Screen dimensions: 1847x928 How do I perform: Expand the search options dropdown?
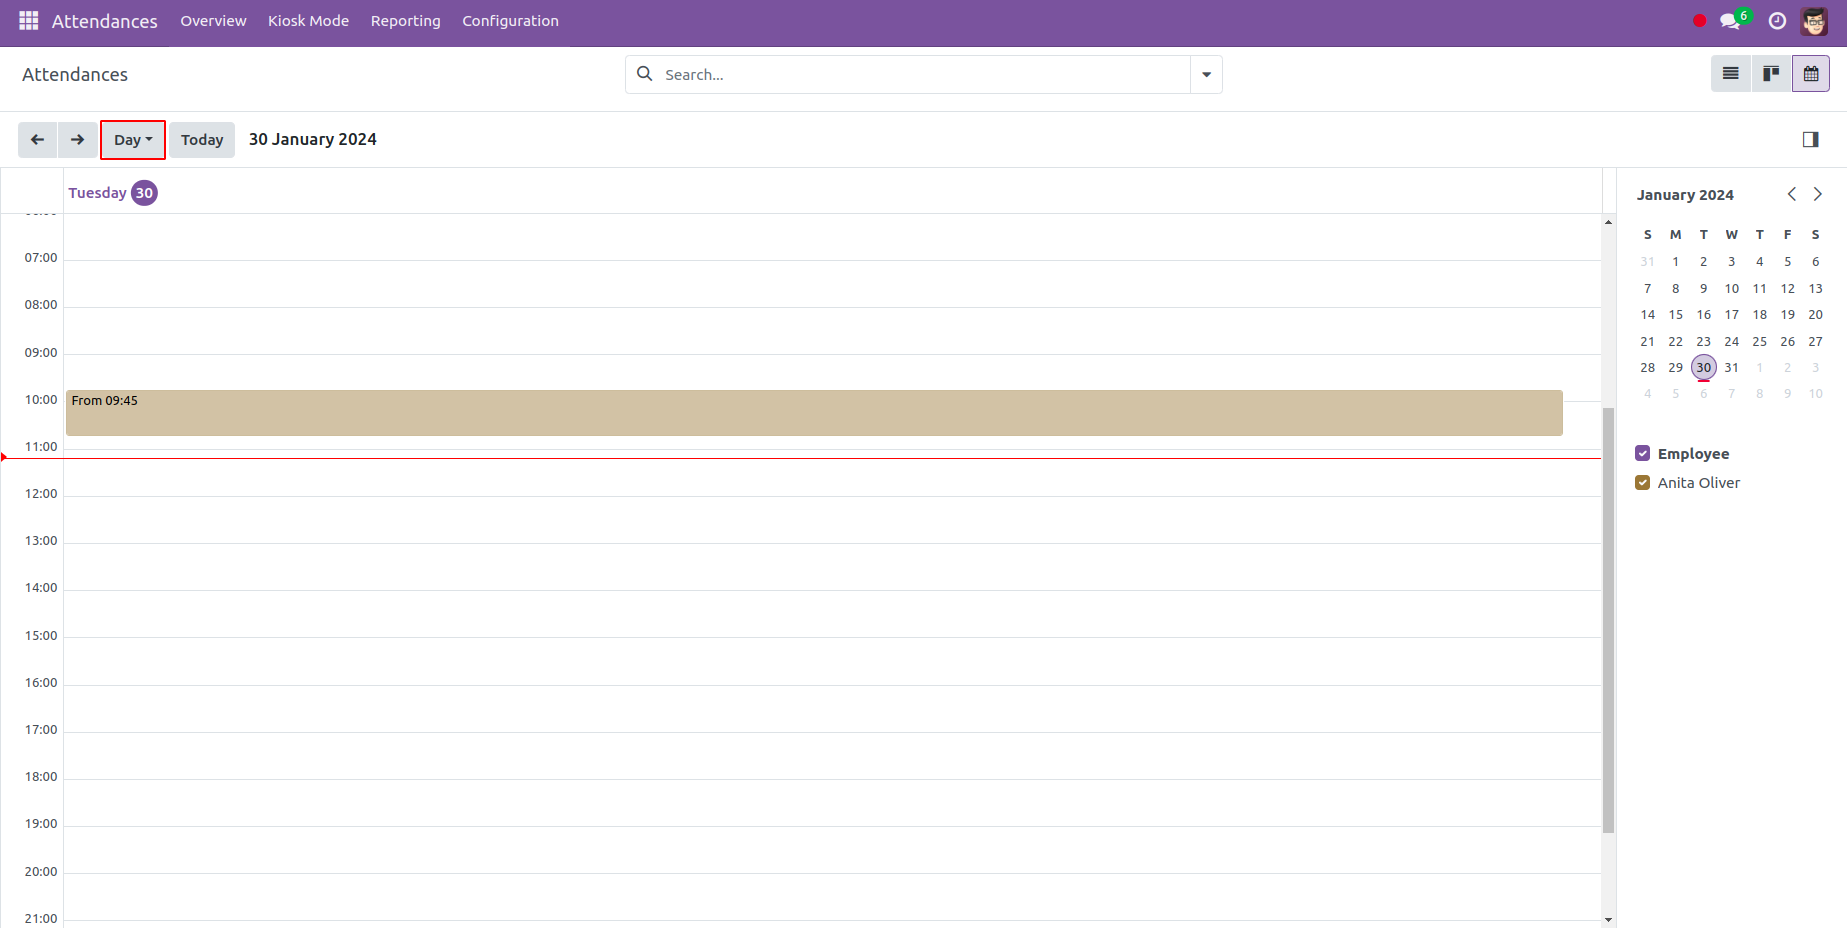(1206, 75)
